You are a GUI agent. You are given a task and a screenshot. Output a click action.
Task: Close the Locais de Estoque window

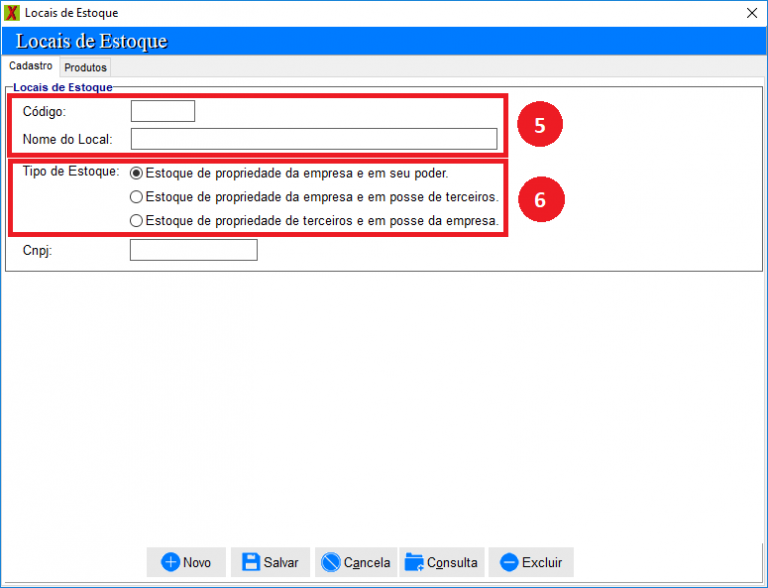752,13
